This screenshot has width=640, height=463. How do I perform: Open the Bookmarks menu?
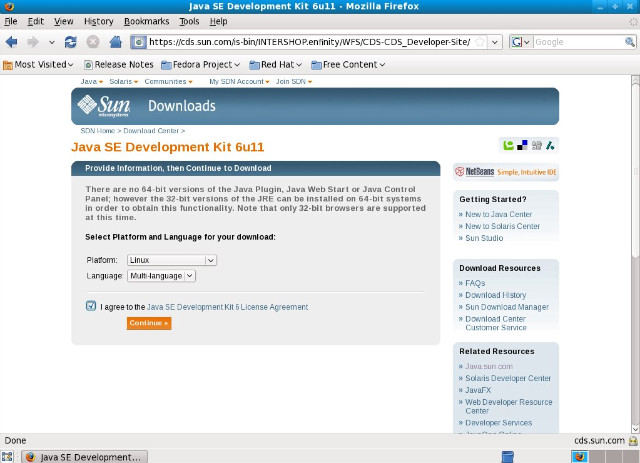pos(147,21)
